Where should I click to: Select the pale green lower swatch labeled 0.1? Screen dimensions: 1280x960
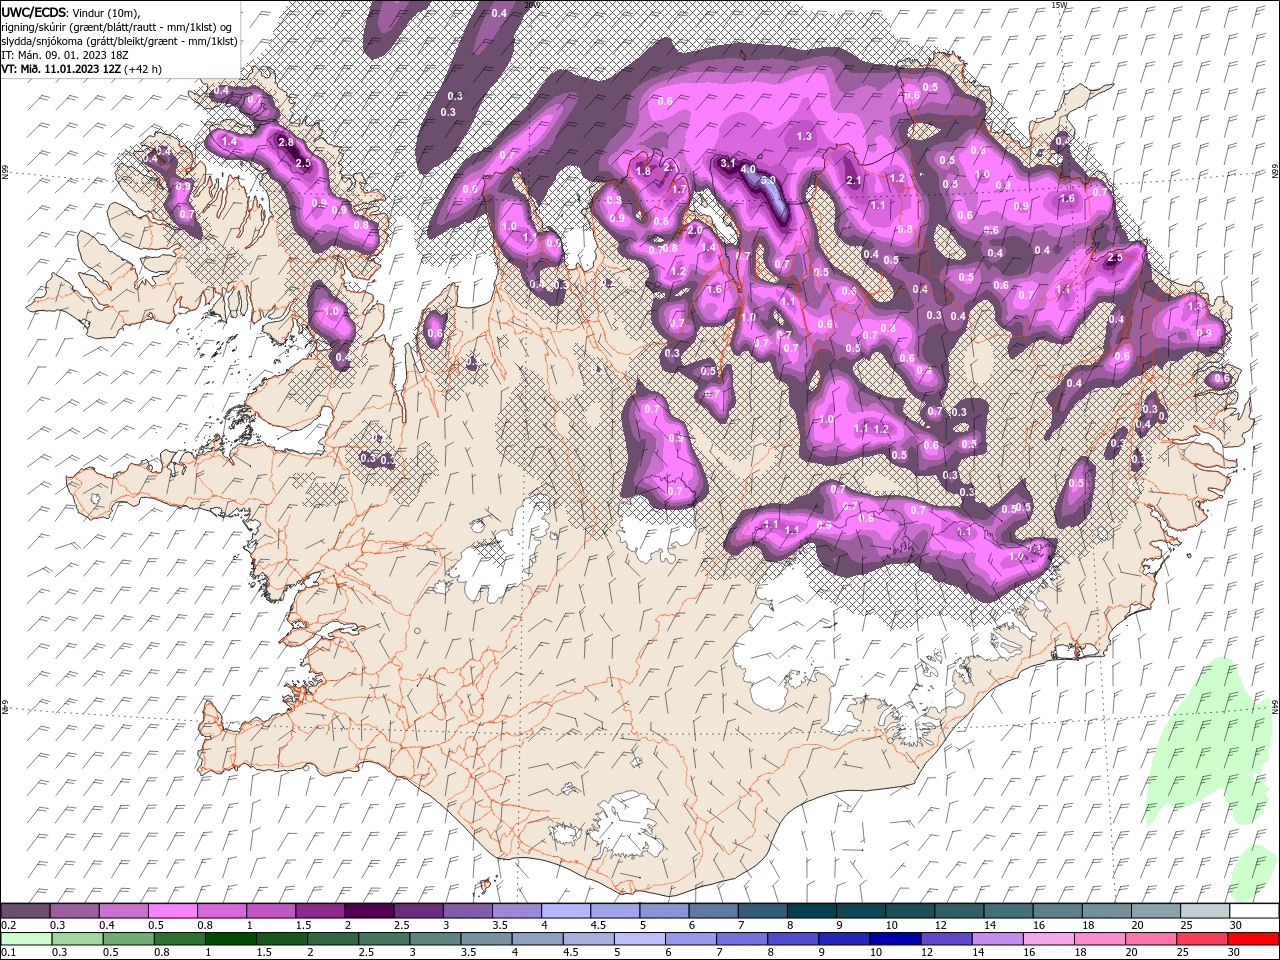click(x=26, y=939)
